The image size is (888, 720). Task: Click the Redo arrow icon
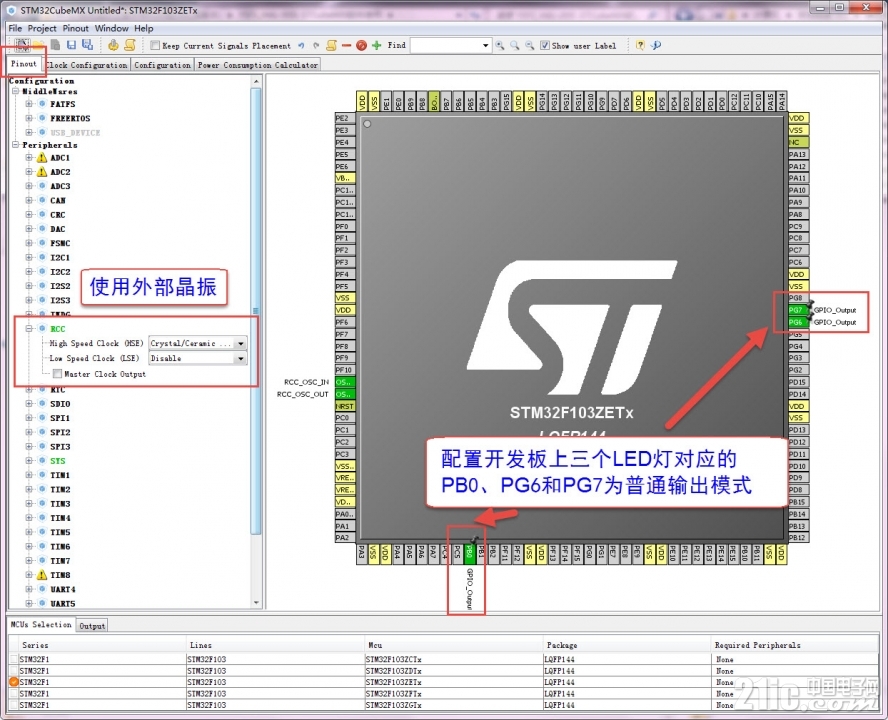316,45
